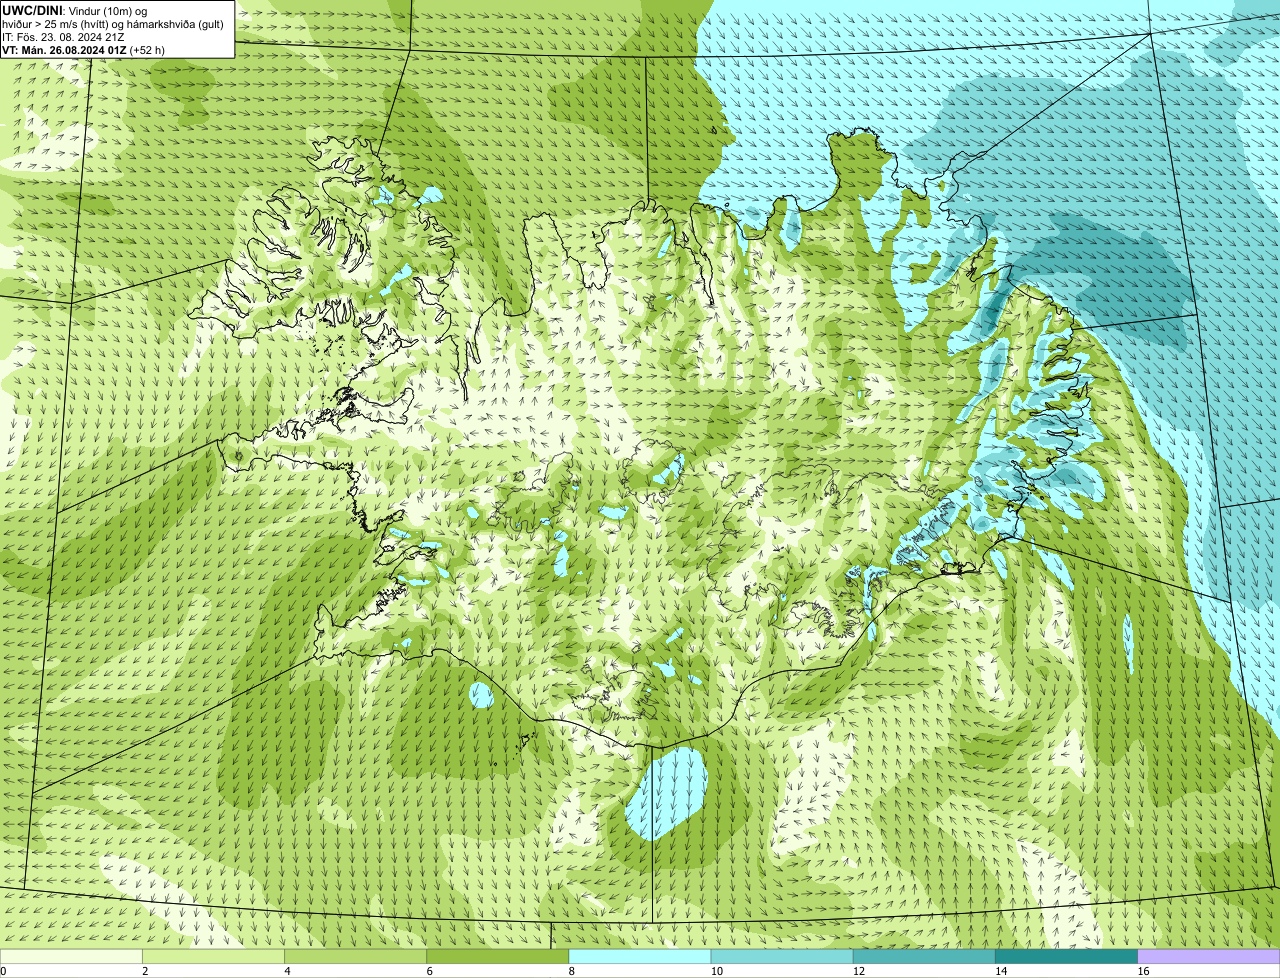1280x978 pixels.
Task: Click the '6' label on the color scale
Action: tap(429, 971)
